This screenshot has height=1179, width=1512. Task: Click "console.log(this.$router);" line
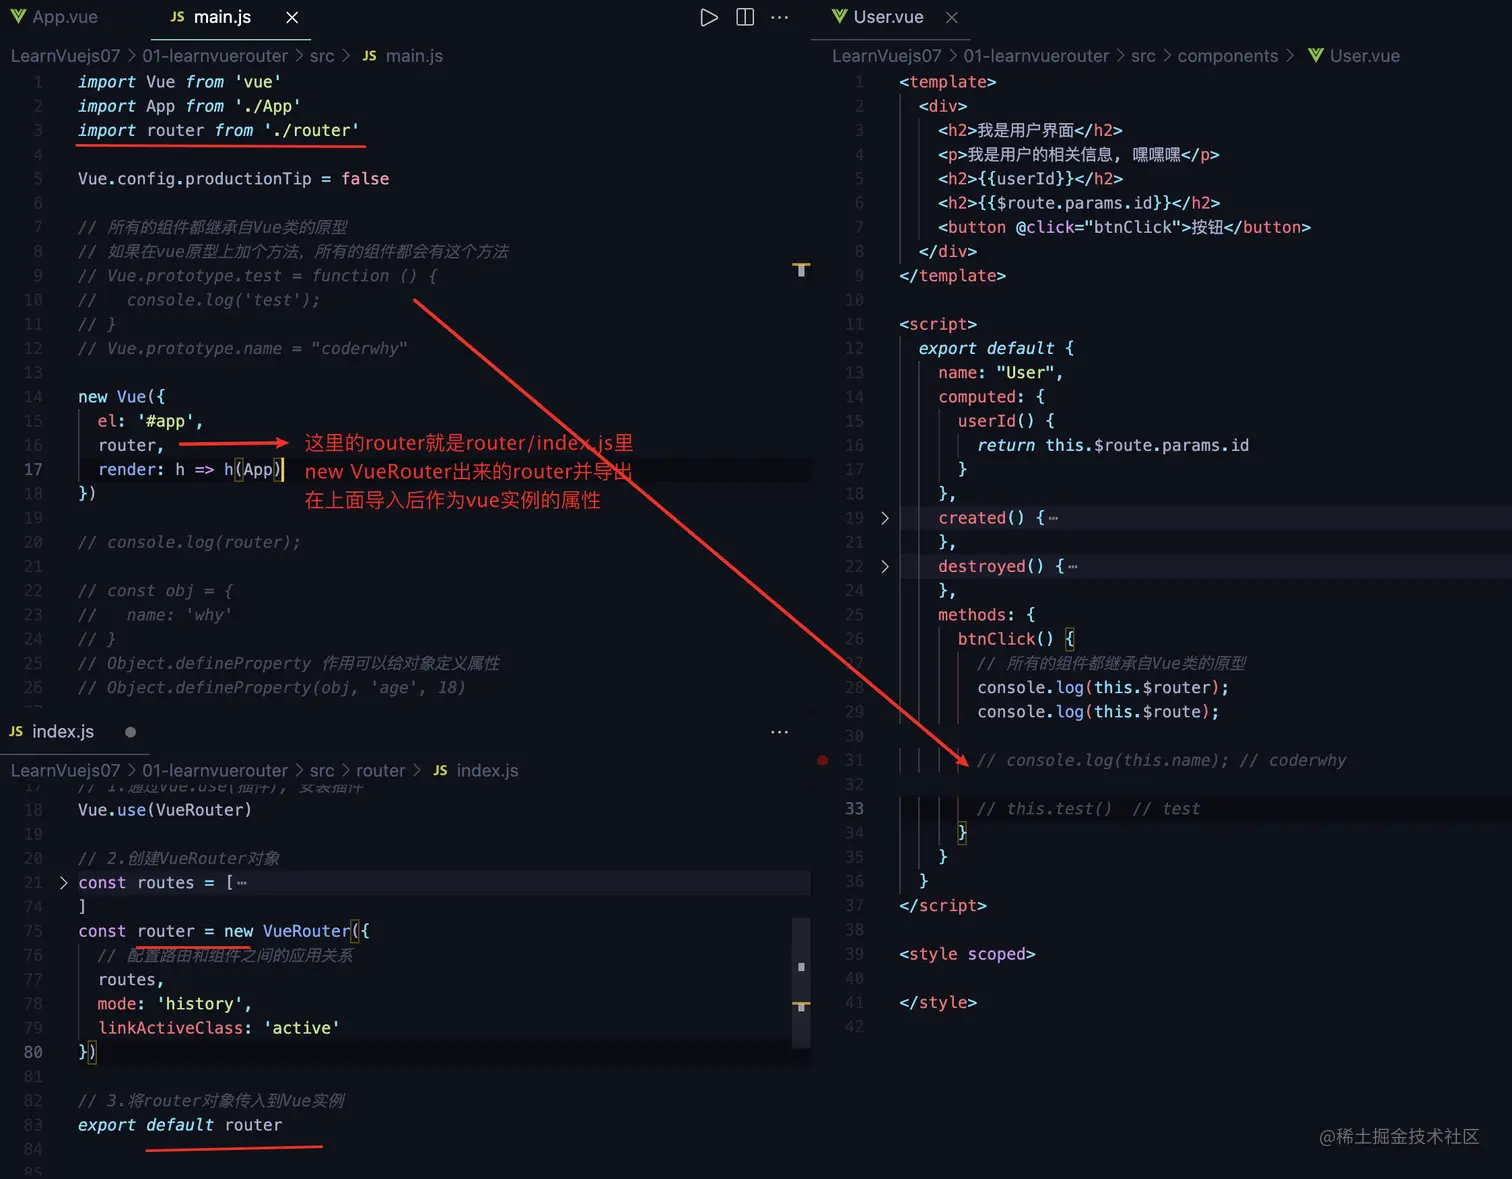coord(1103,687)
